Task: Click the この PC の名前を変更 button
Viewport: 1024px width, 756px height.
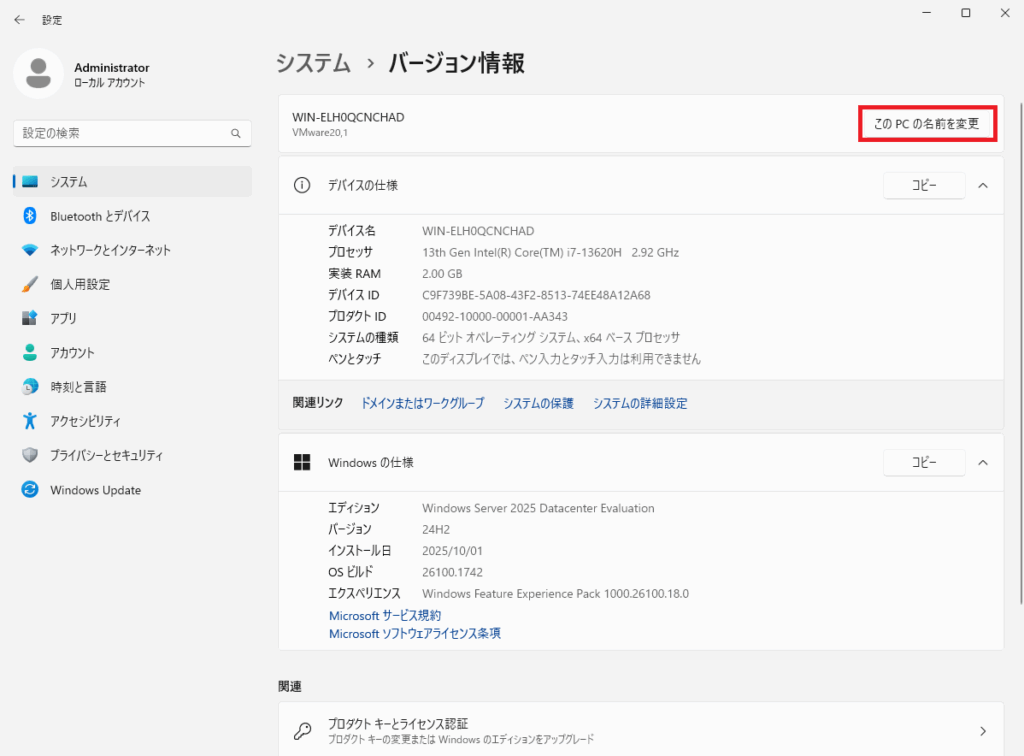Action: click(x=928, y=124)
